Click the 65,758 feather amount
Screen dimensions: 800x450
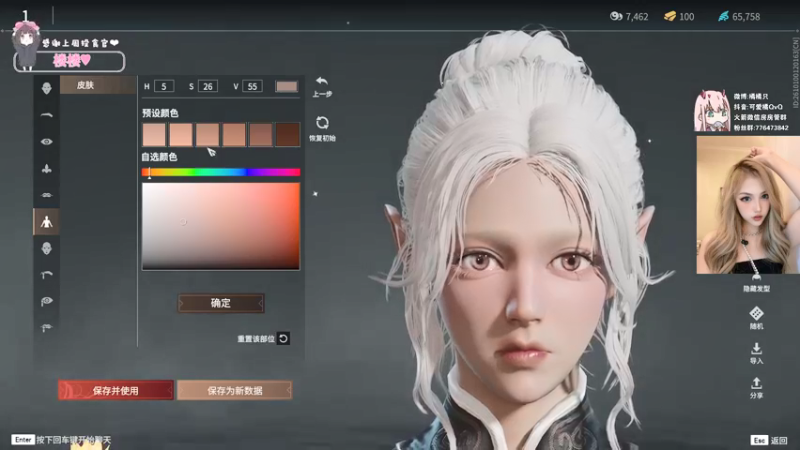[746, 17]
